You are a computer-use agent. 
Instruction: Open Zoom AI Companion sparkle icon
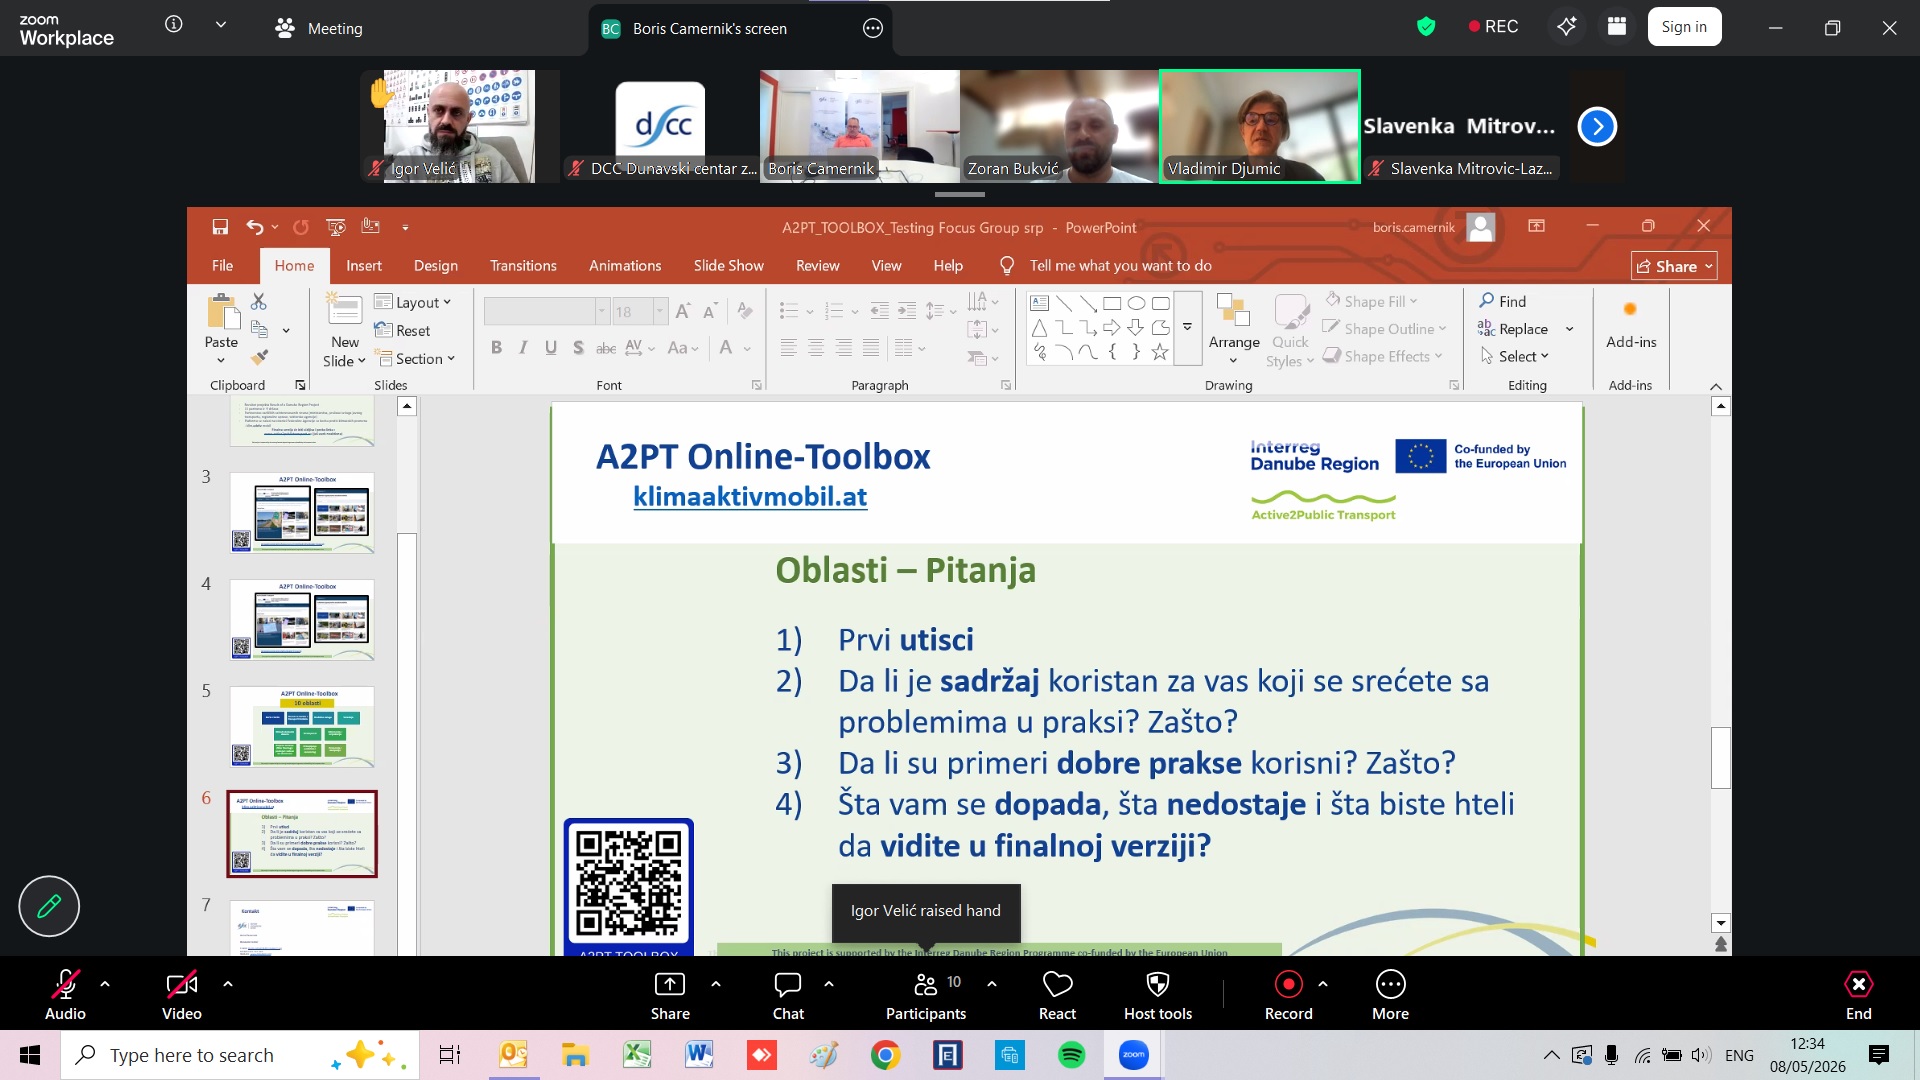[x=1567, y=27]
